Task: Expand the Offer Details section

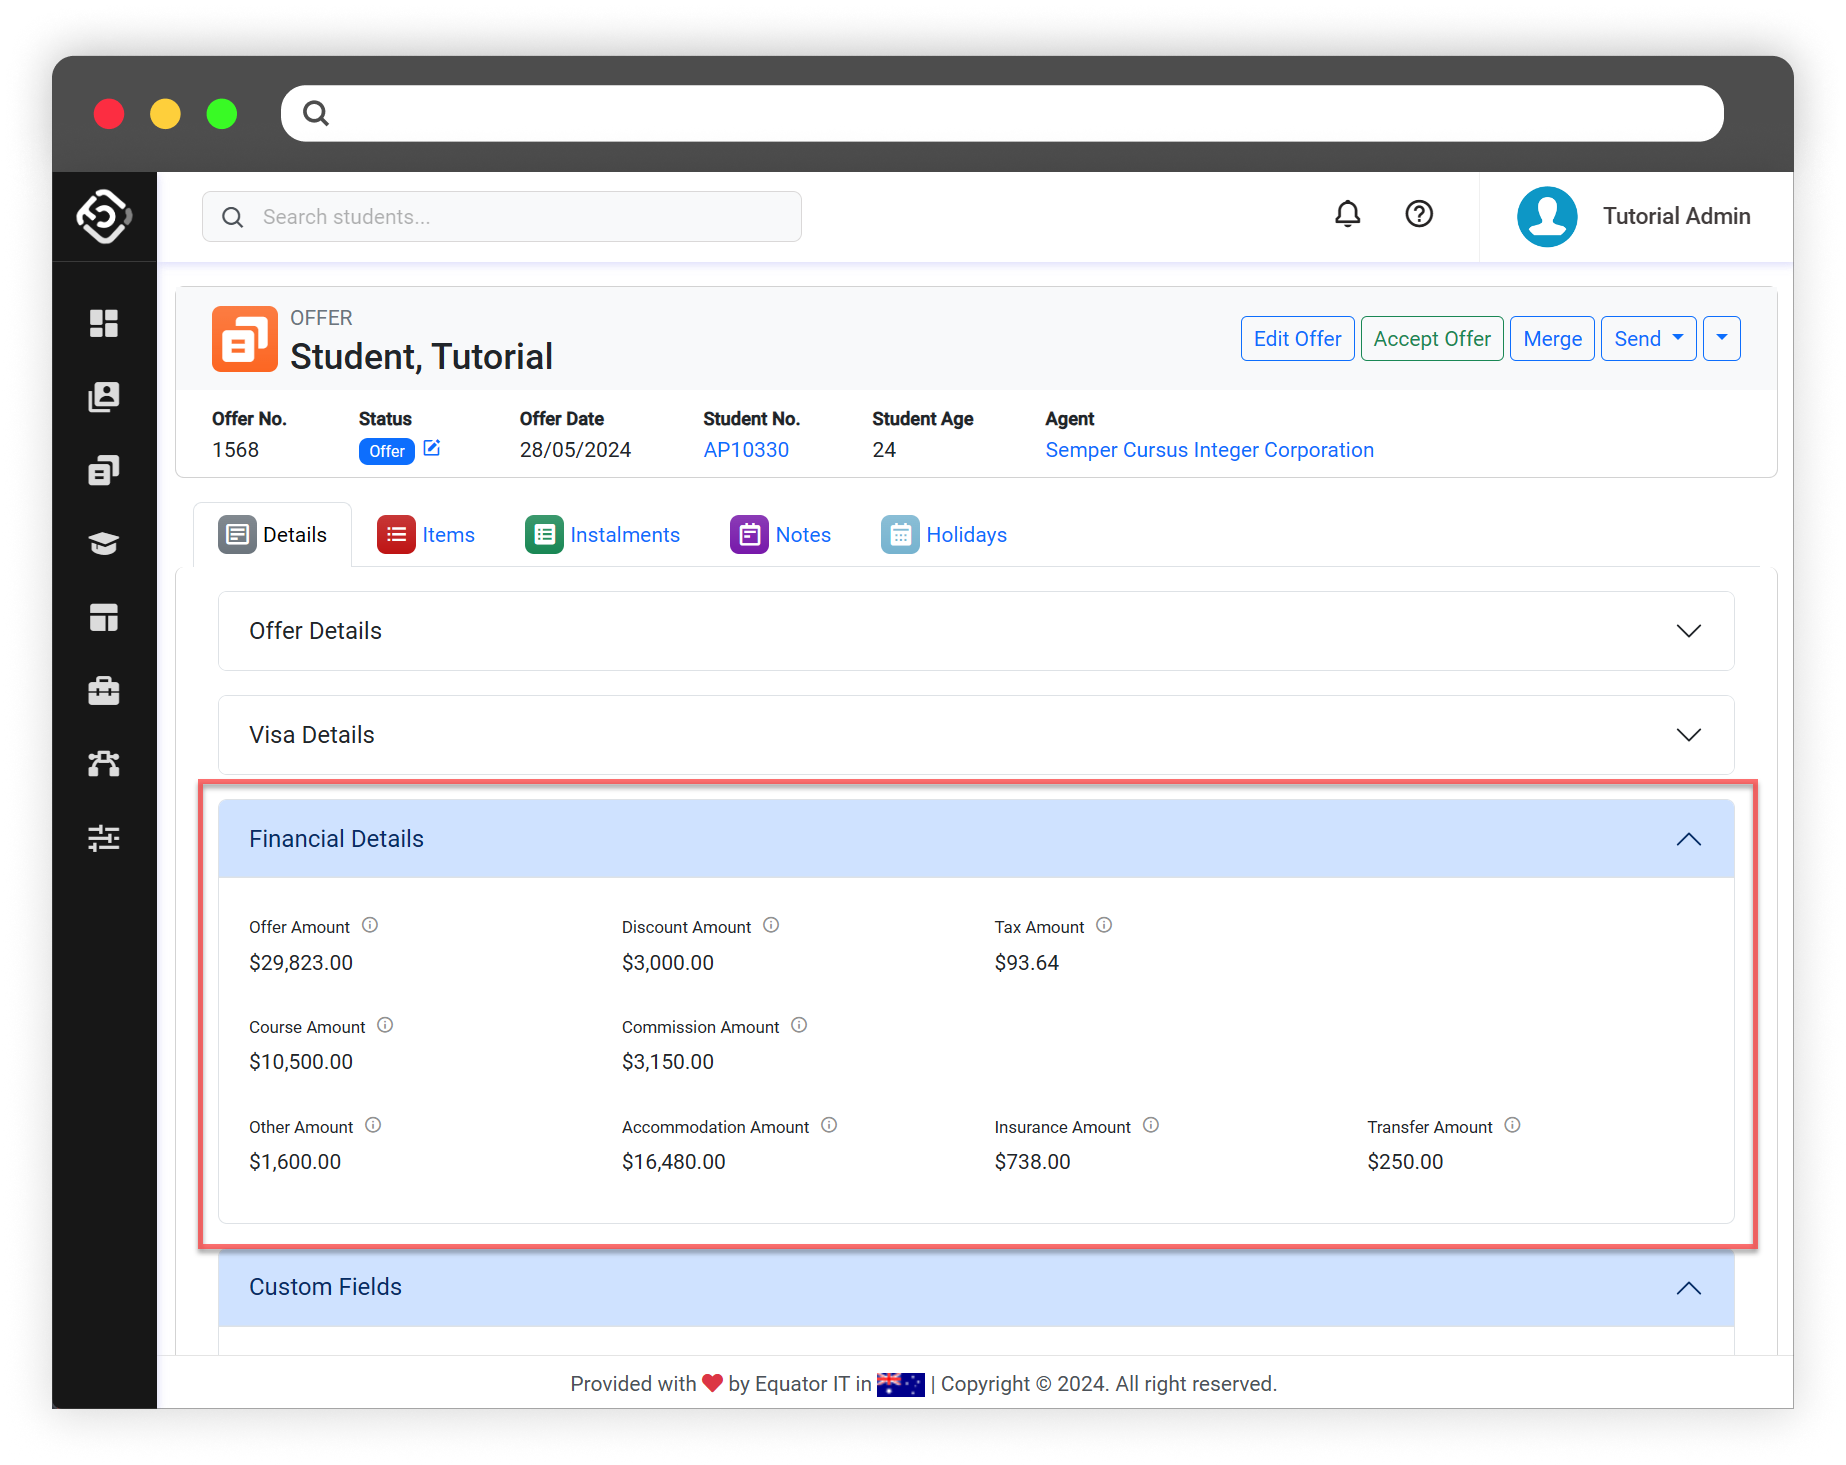Action: tap(1688, 631)
